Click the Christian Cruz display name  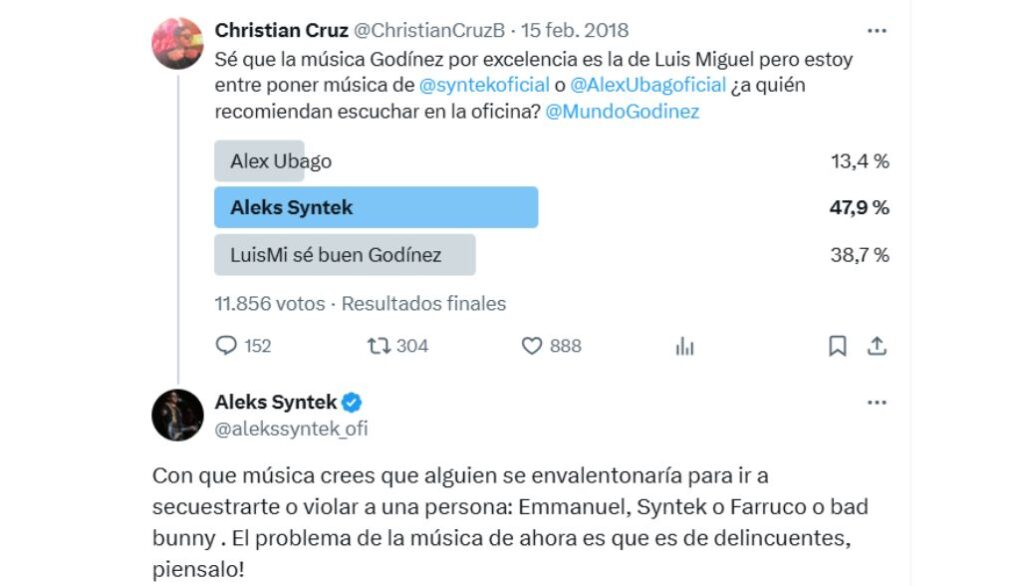point(281,31)
